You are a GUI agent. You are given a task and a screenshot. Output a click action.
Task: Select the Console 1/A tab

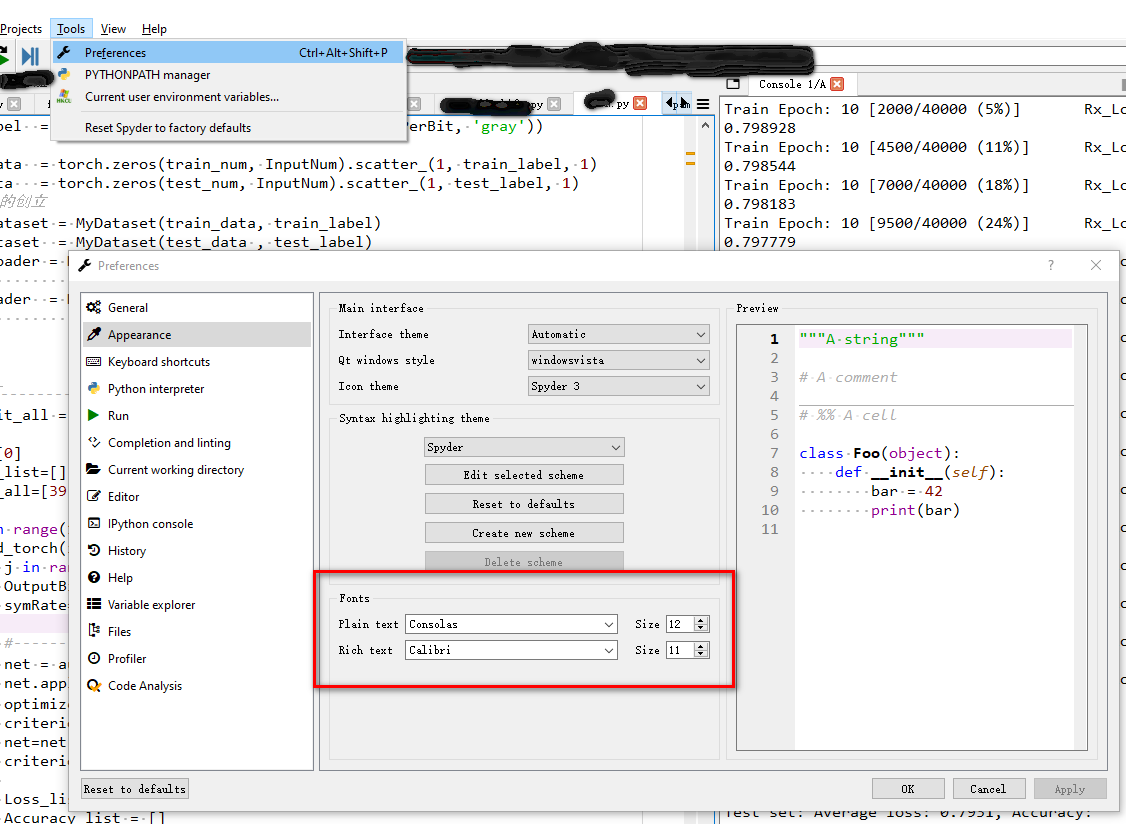tap(792, 84)
